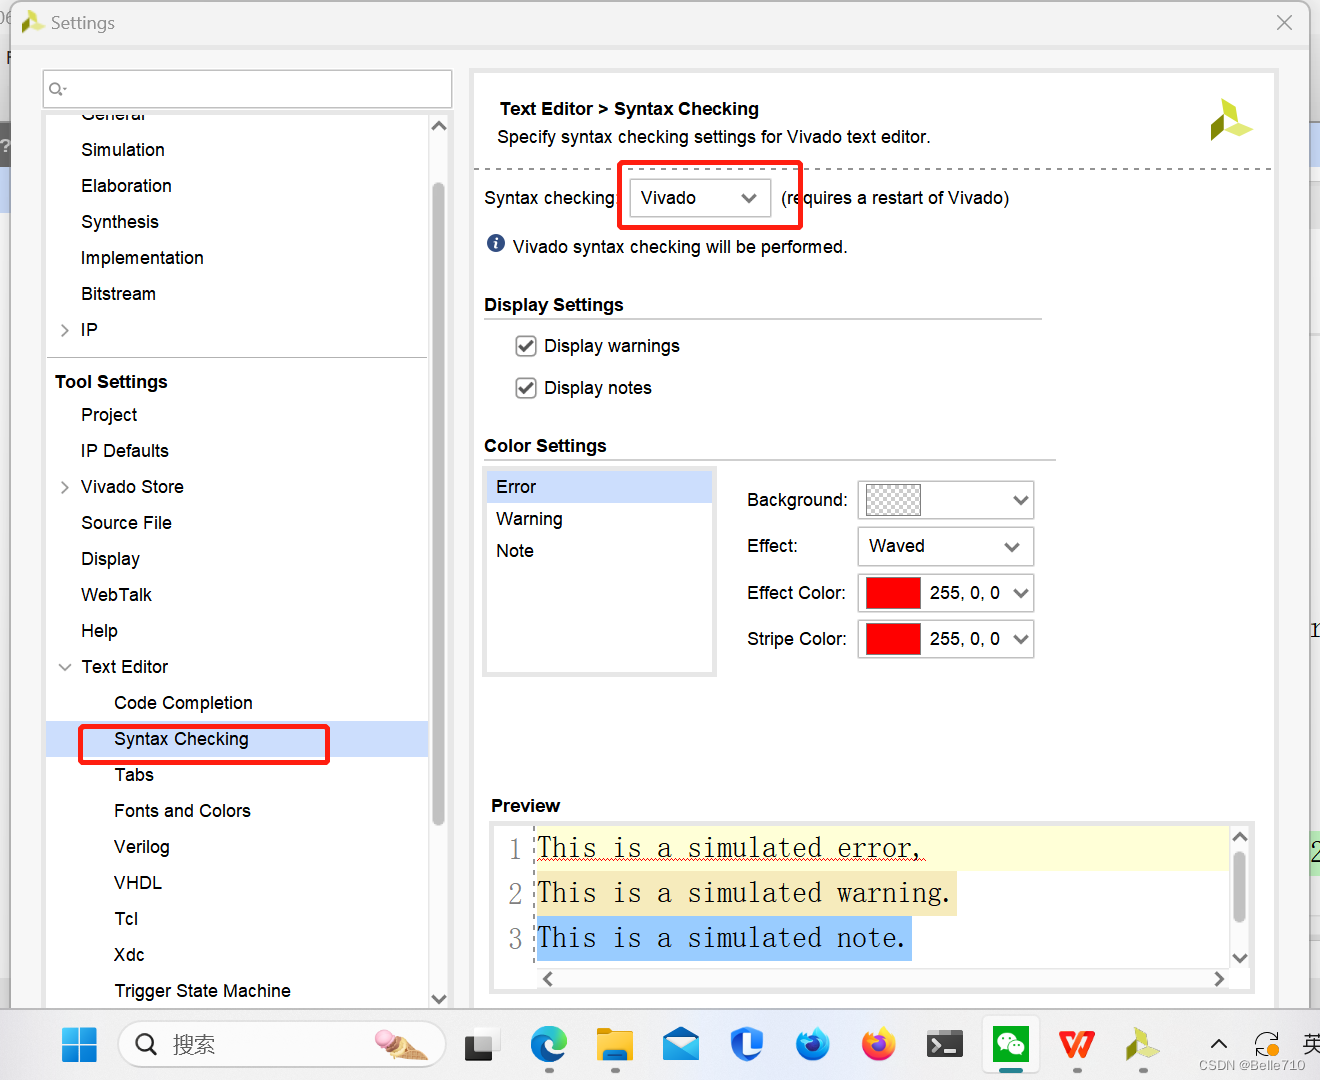Screen dimensions: 1320x1080
Task: Open the Mail app taskbar icon
Action: [681, 1045]
